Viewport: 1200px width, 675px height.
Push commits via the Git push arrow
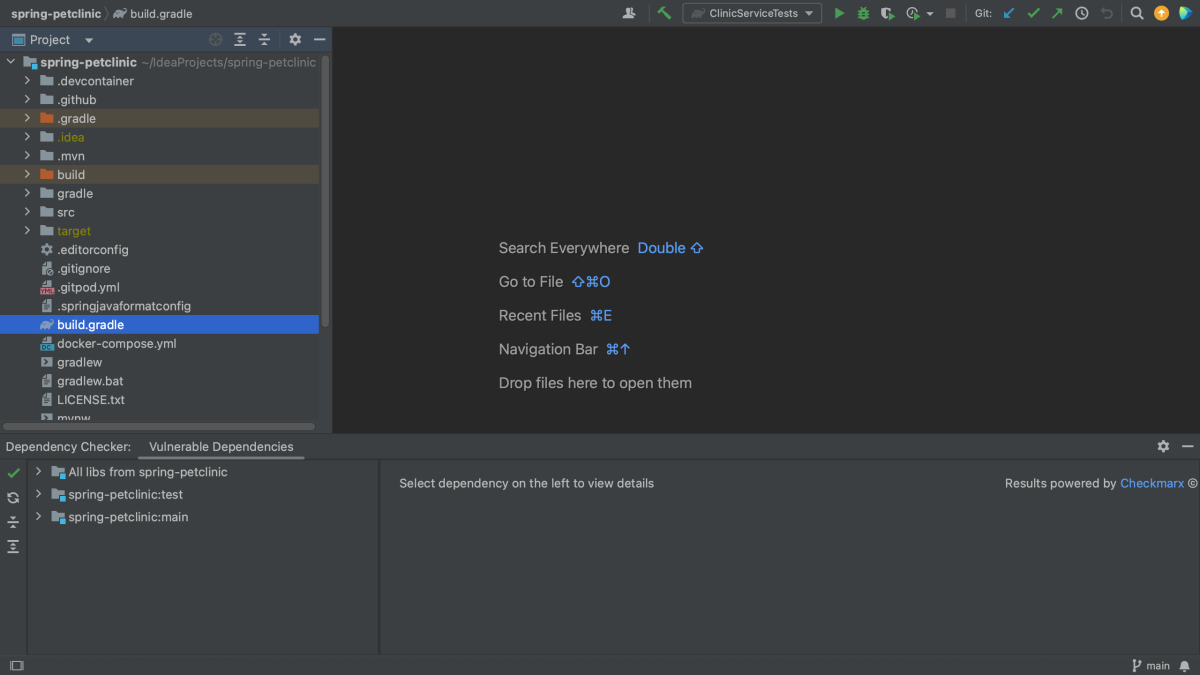click(x=1055, y=13)
